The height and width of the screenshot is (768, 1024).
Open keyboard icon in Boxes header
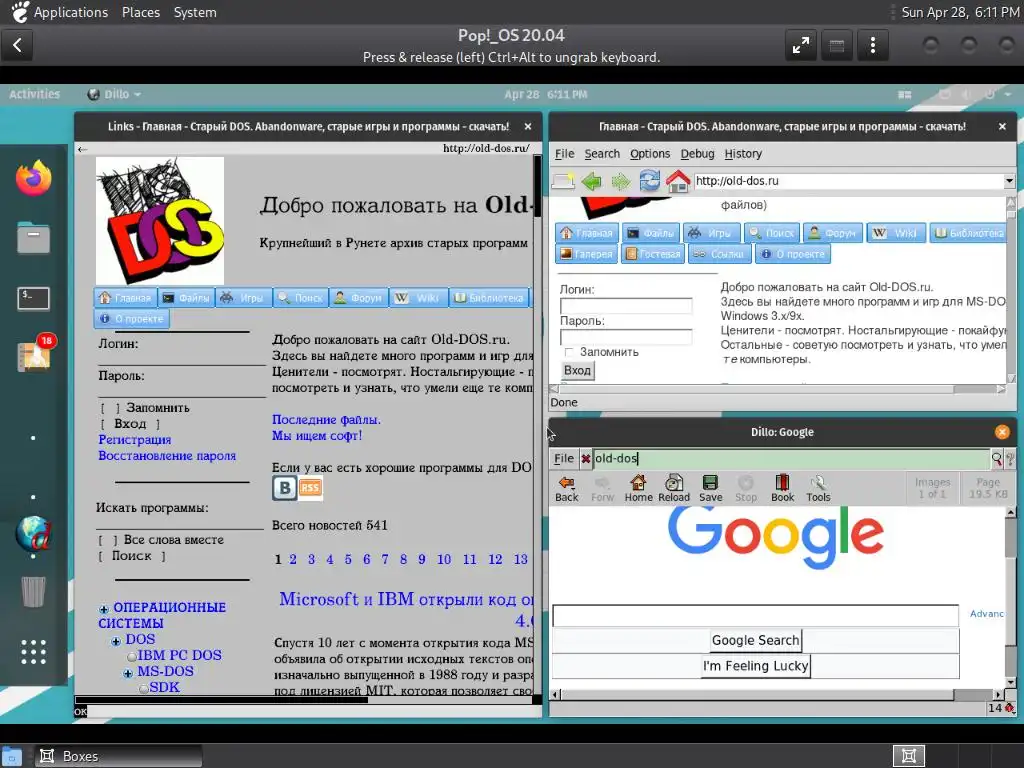coord(837,45)
